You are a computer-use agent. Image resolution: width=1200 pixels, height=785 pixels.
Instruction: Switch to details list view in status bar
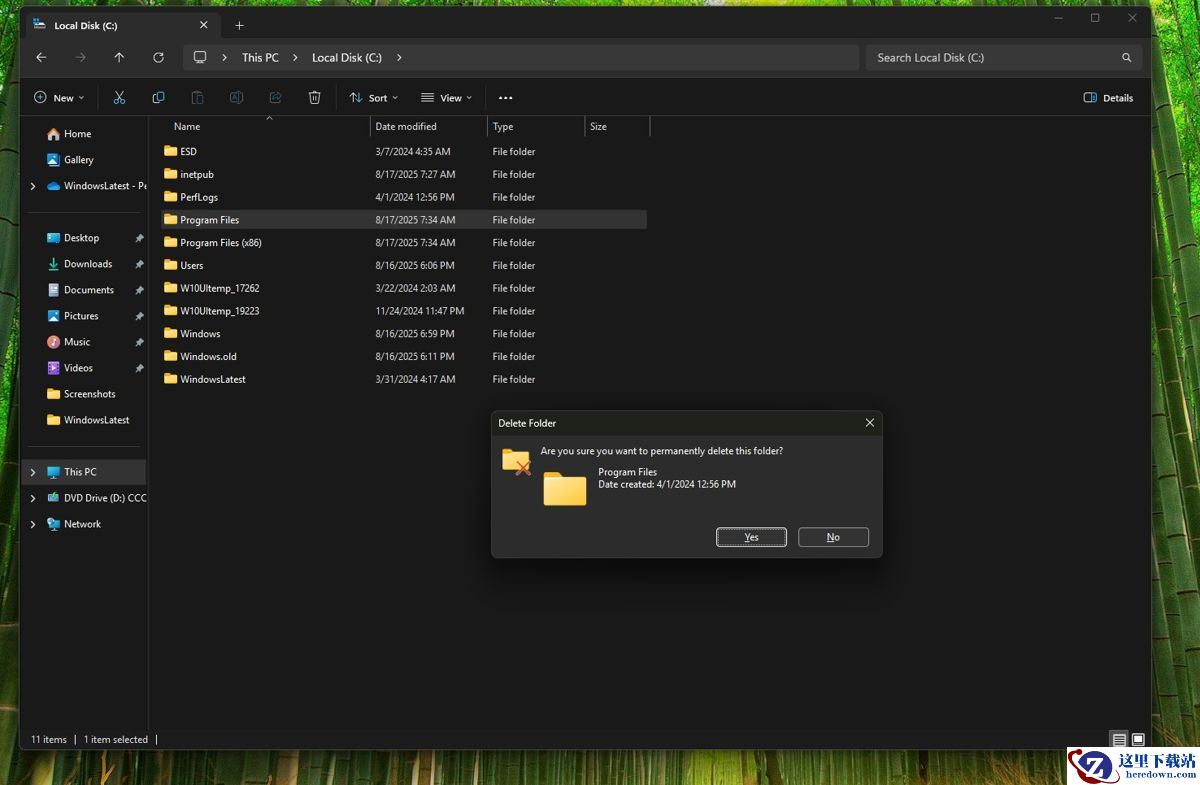tap(1119, 740)
